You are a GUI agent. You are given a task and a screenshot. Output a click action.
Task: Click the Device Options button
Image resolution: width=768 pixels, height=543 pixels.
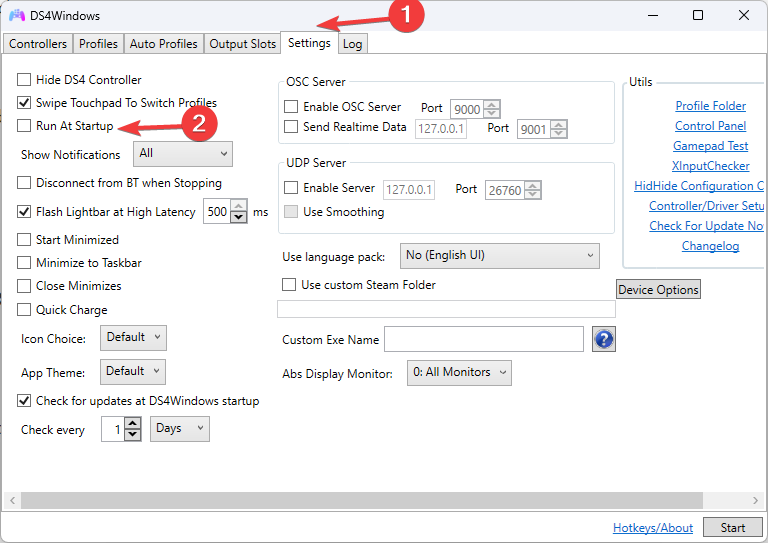point(658,289)
